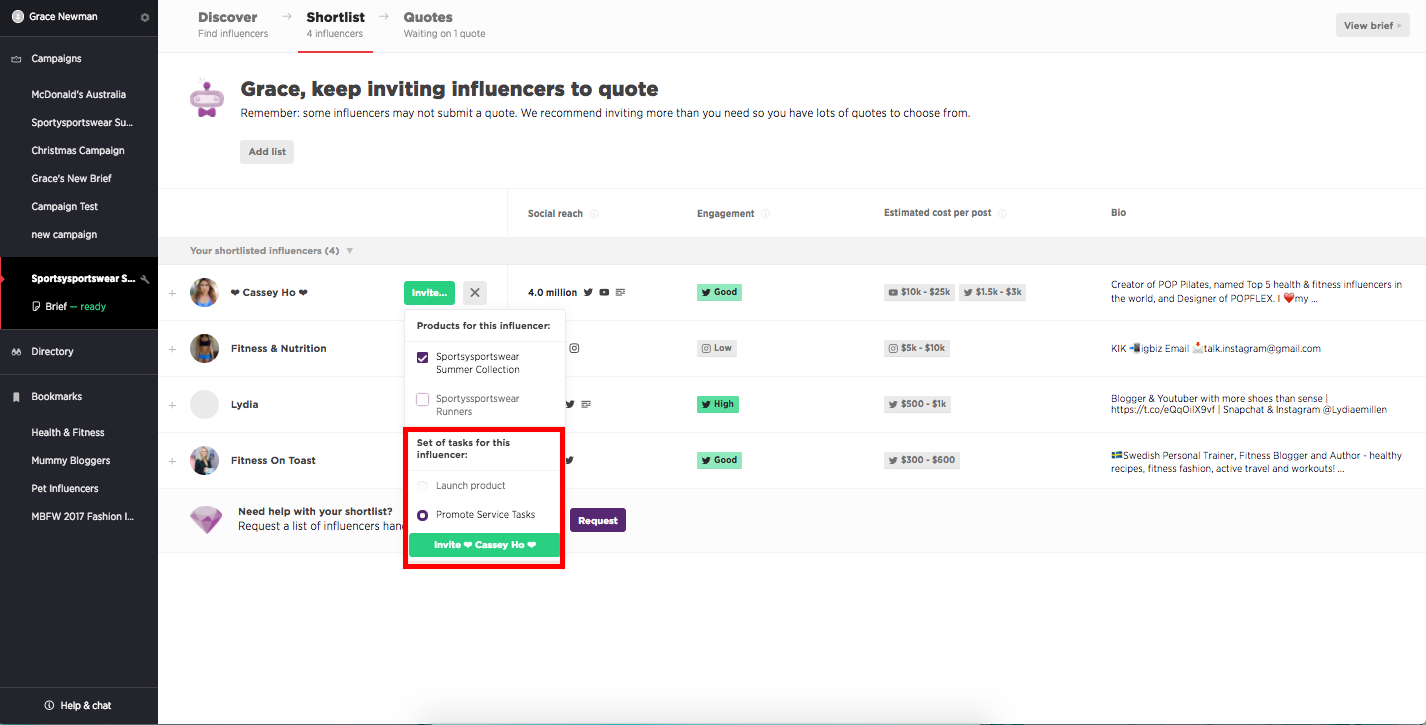The image size is (1426, 725).
Task: Click green Invite Cassey Ho confirm button
Action: [484, 545]
